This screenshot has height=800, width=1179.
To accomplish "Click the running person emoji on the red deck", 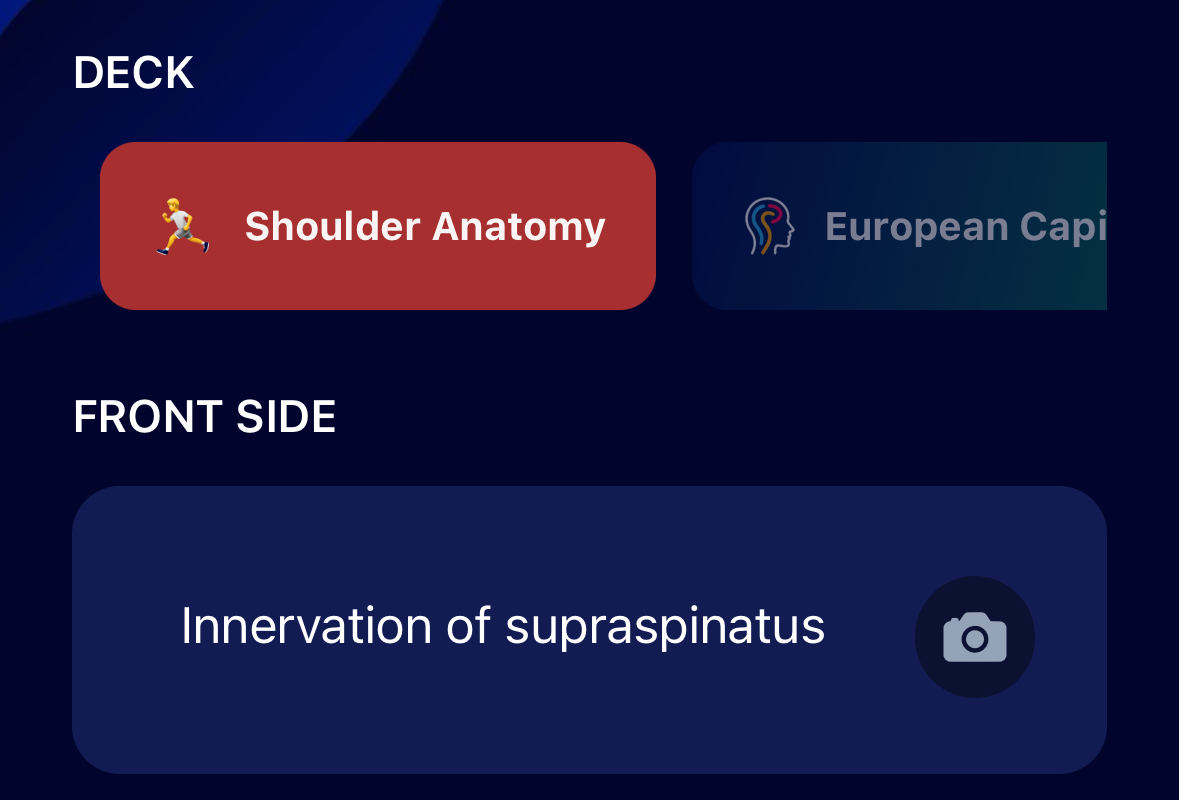I will pyautogui.click(x=182, y=226).
